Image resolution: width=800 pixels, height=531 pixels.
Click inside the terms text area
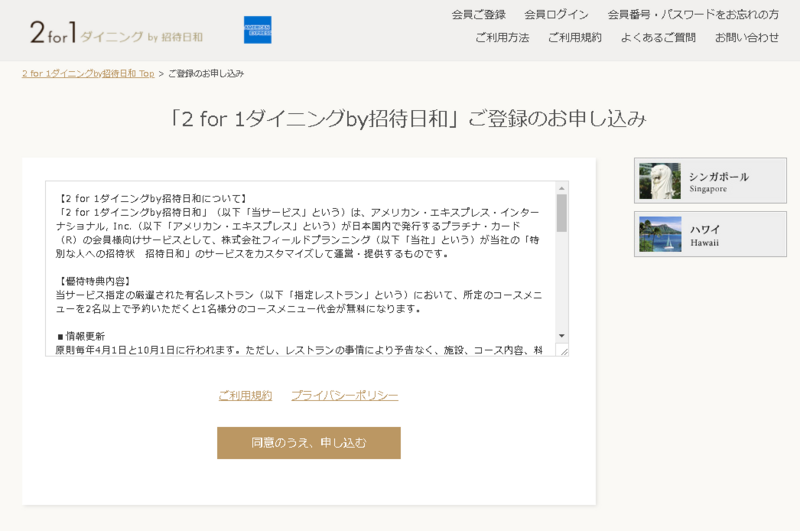click(307, 268)
